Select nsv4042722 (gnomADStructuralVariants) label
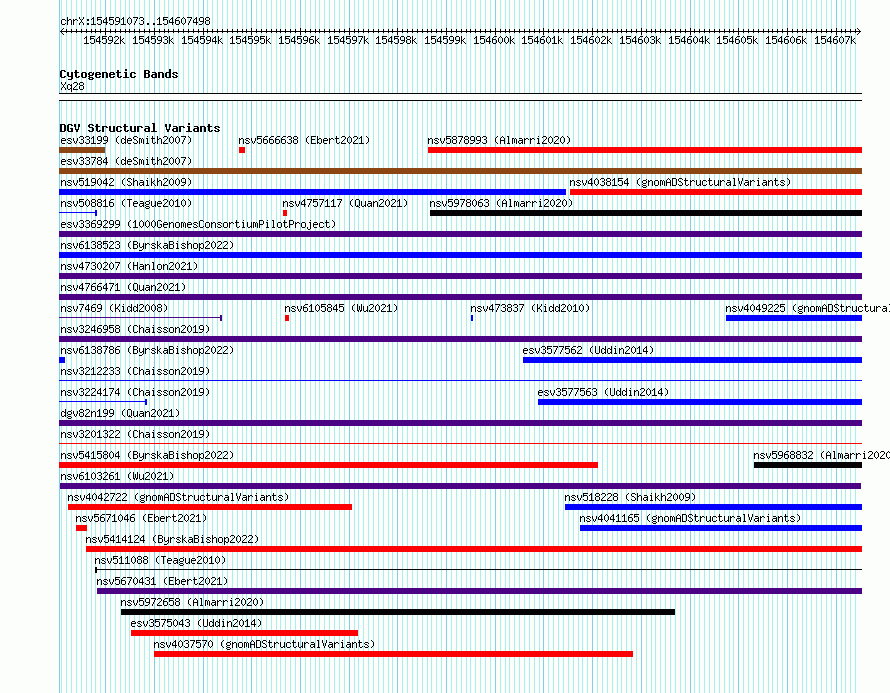Screen dimensions: 890x693 pos(178,497)
